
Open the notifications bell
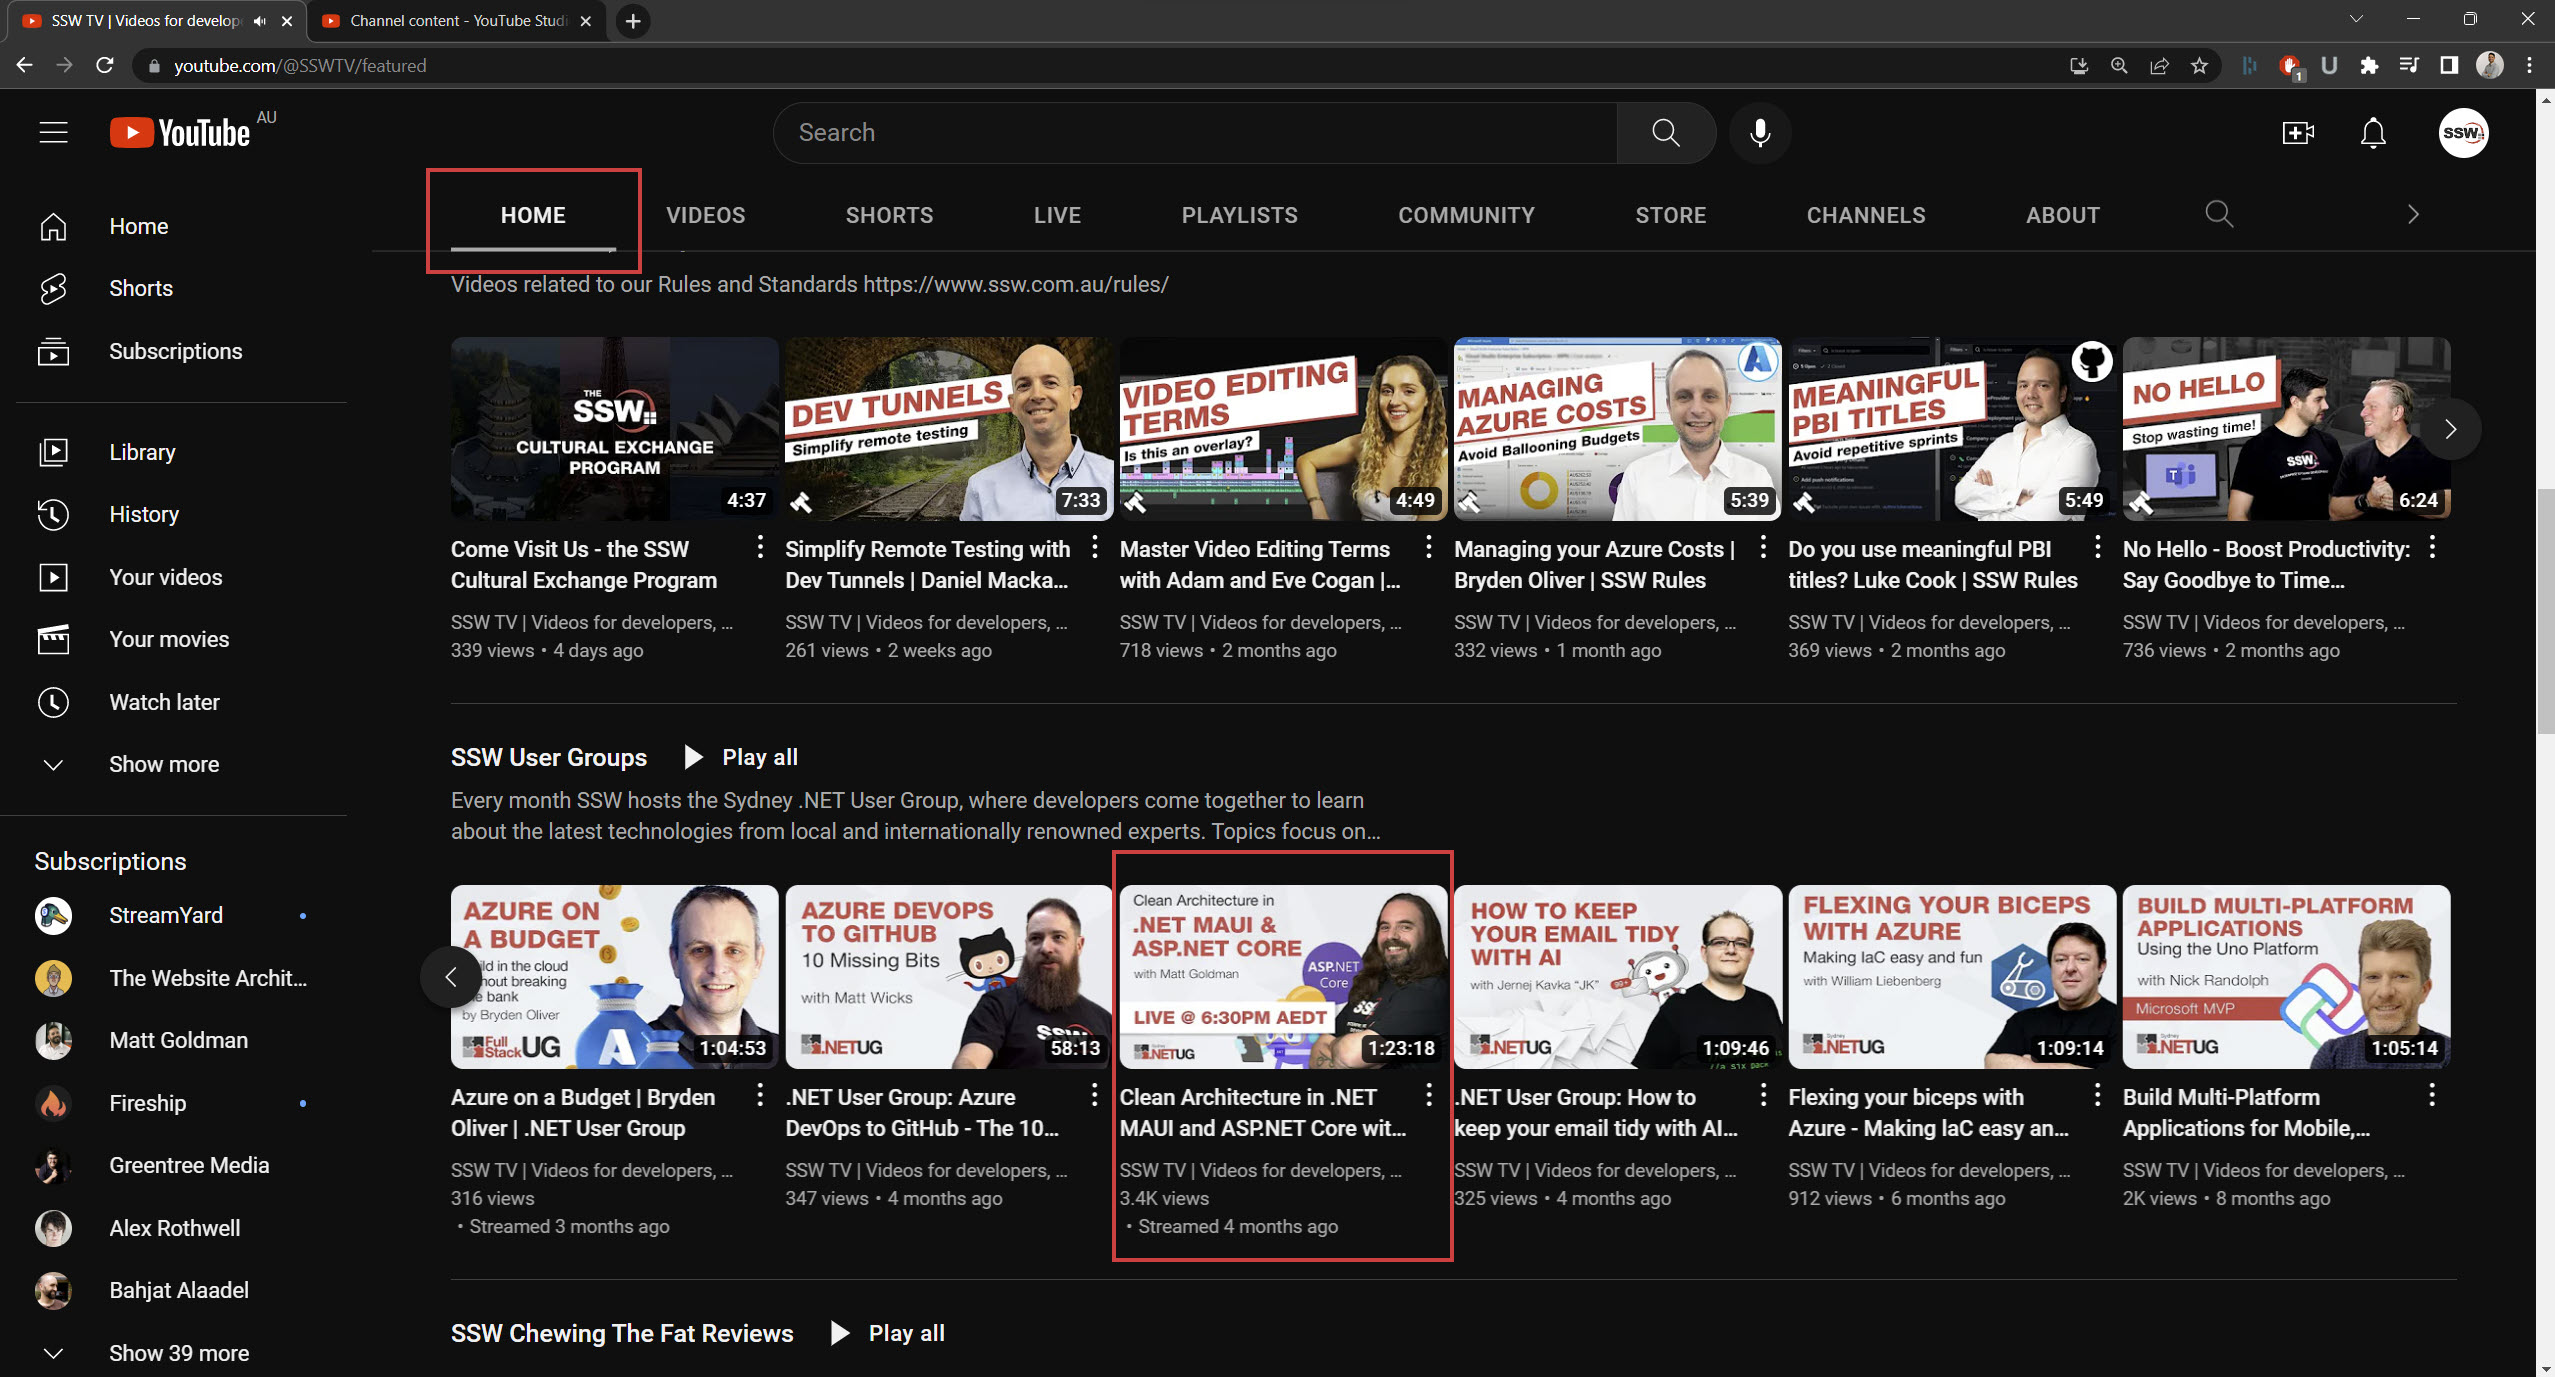(2372, 132)
